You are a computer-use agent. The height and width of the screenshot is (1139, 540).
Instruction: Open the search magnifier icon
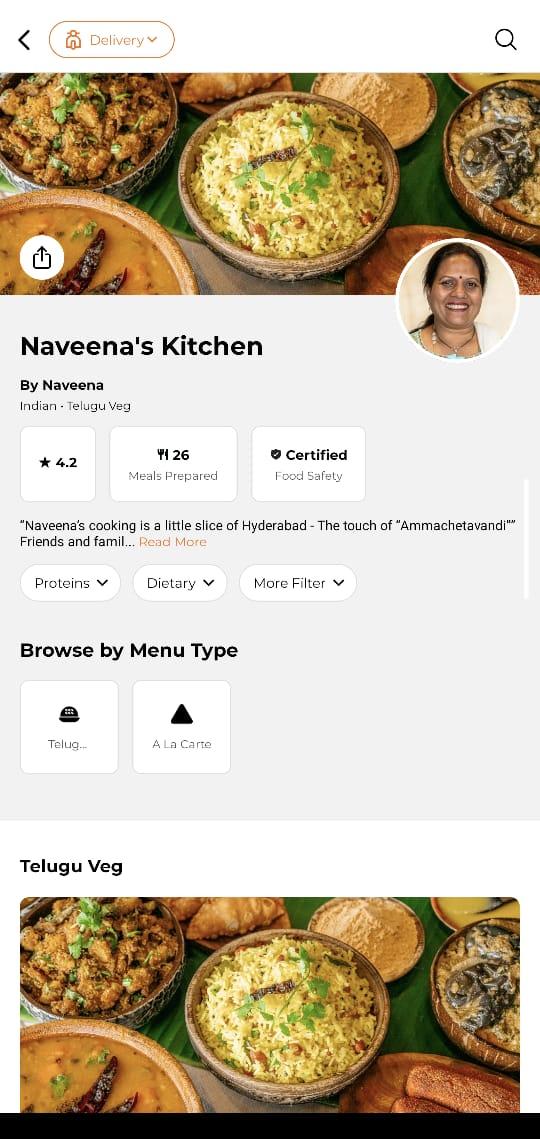506,39
